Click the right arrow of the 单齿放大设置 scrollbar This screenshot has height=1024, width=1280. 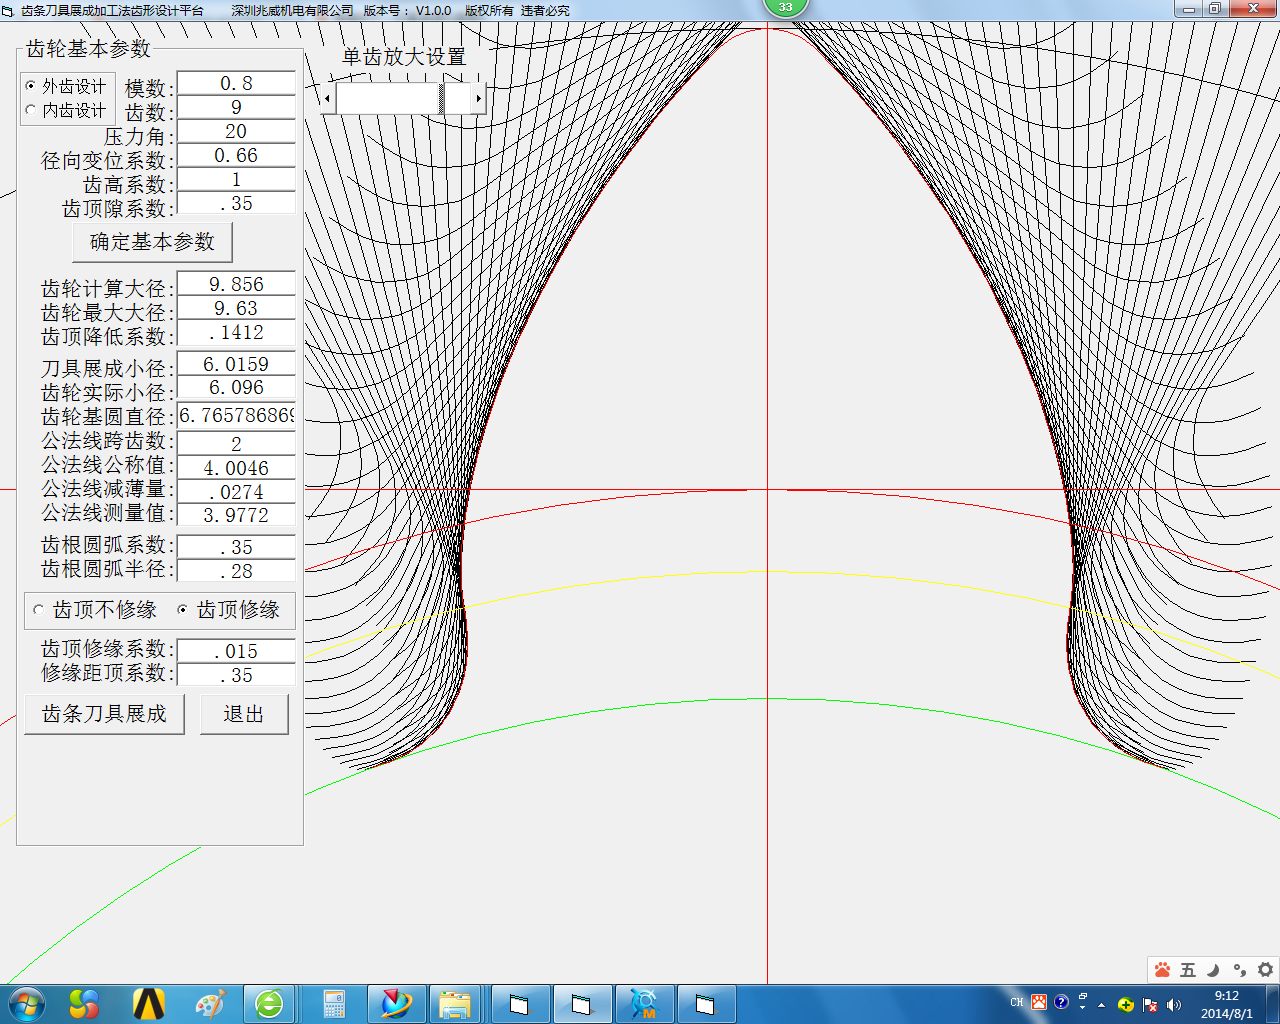[x=478, y=98]
